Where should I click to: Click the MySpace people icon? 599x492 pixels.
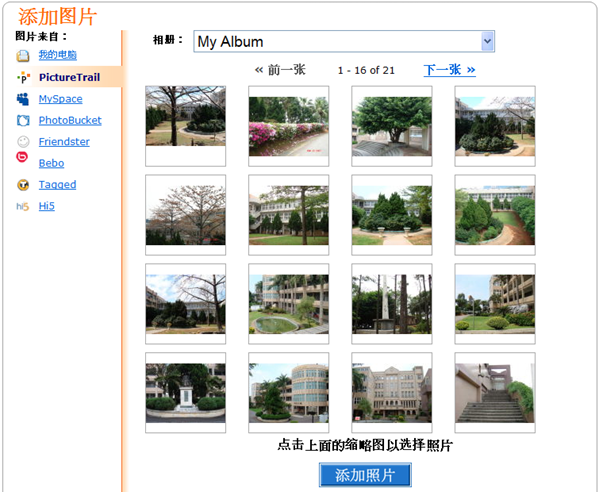pyautogui.click(x=23, y=99)
